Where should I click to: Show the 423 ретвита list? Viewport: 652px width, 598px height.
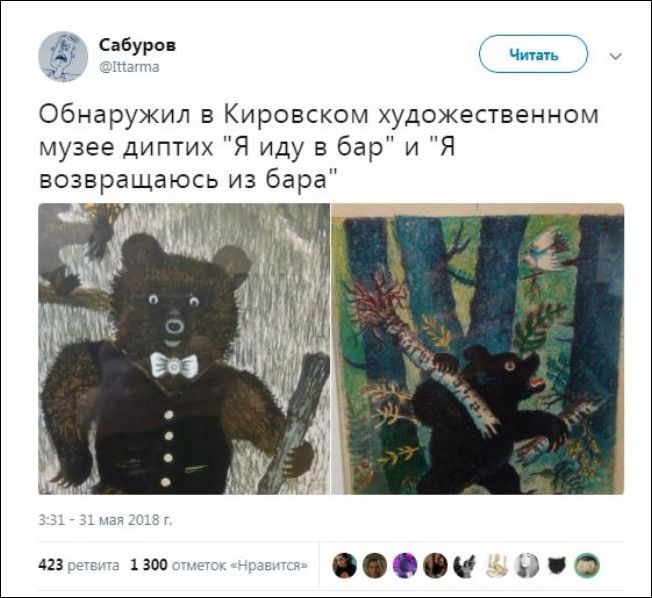(x=79, y=565)
